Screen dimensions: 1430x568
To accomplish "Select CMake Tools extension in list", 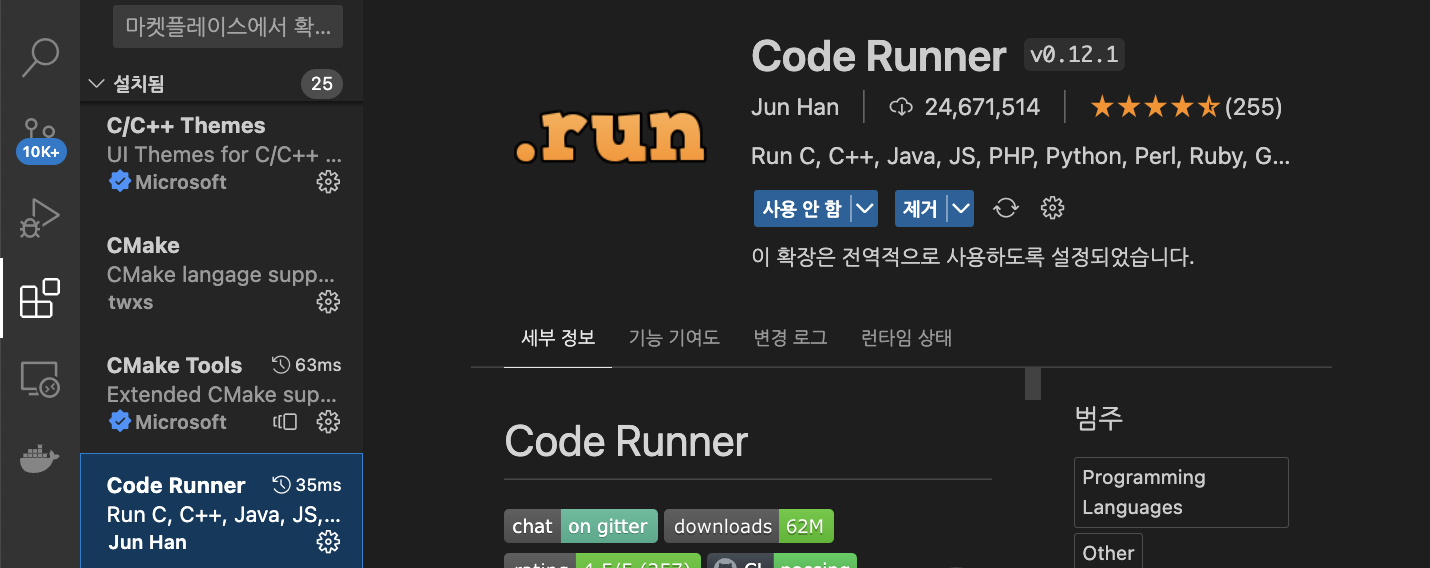I will (221, 394).
